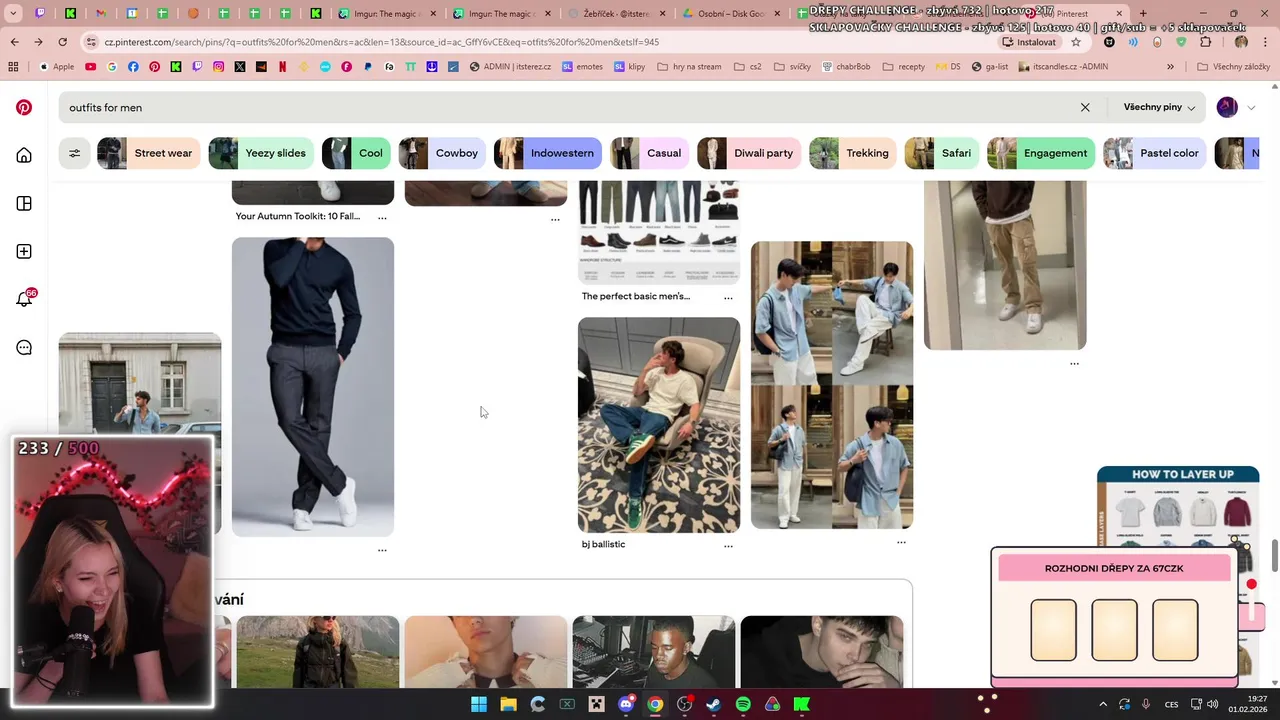
Task: Select the Cowboy filter chip
Action: pos(442,153)
